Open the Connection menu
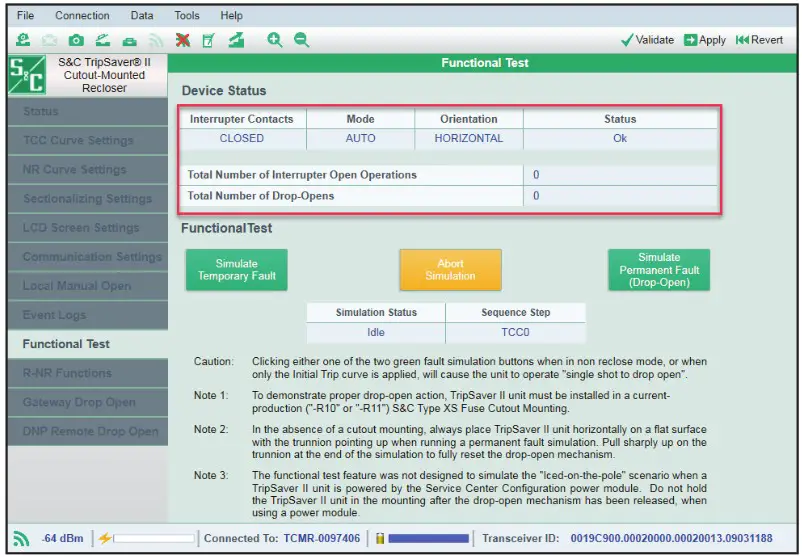 [x=82, y=16]
